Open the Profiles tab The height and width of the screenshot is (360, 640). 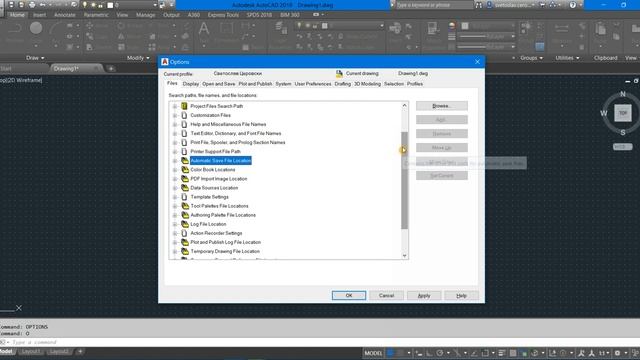(x=415, y=84)
